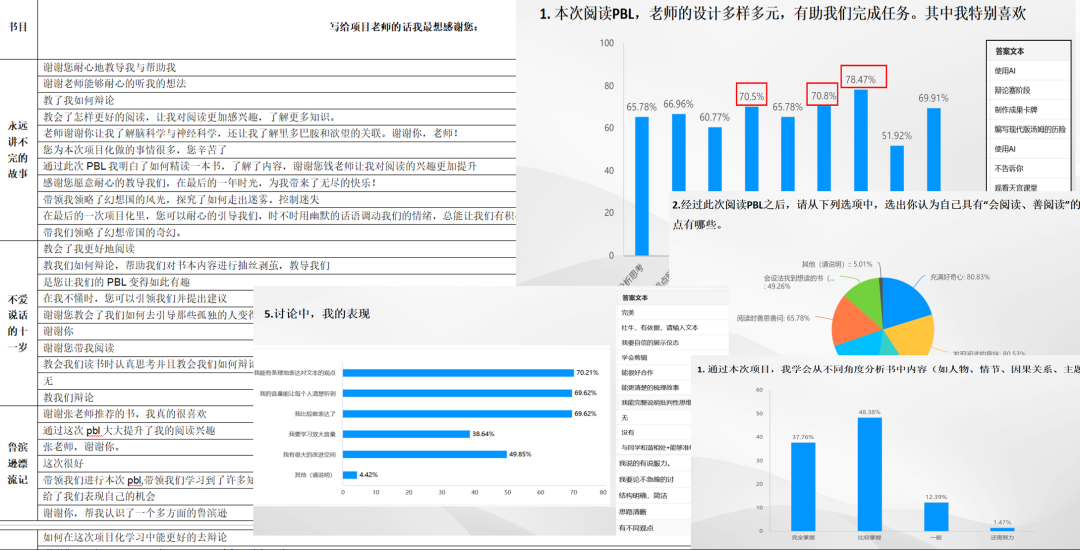Click the "38.64%" value label

click(x=482, y=434)
